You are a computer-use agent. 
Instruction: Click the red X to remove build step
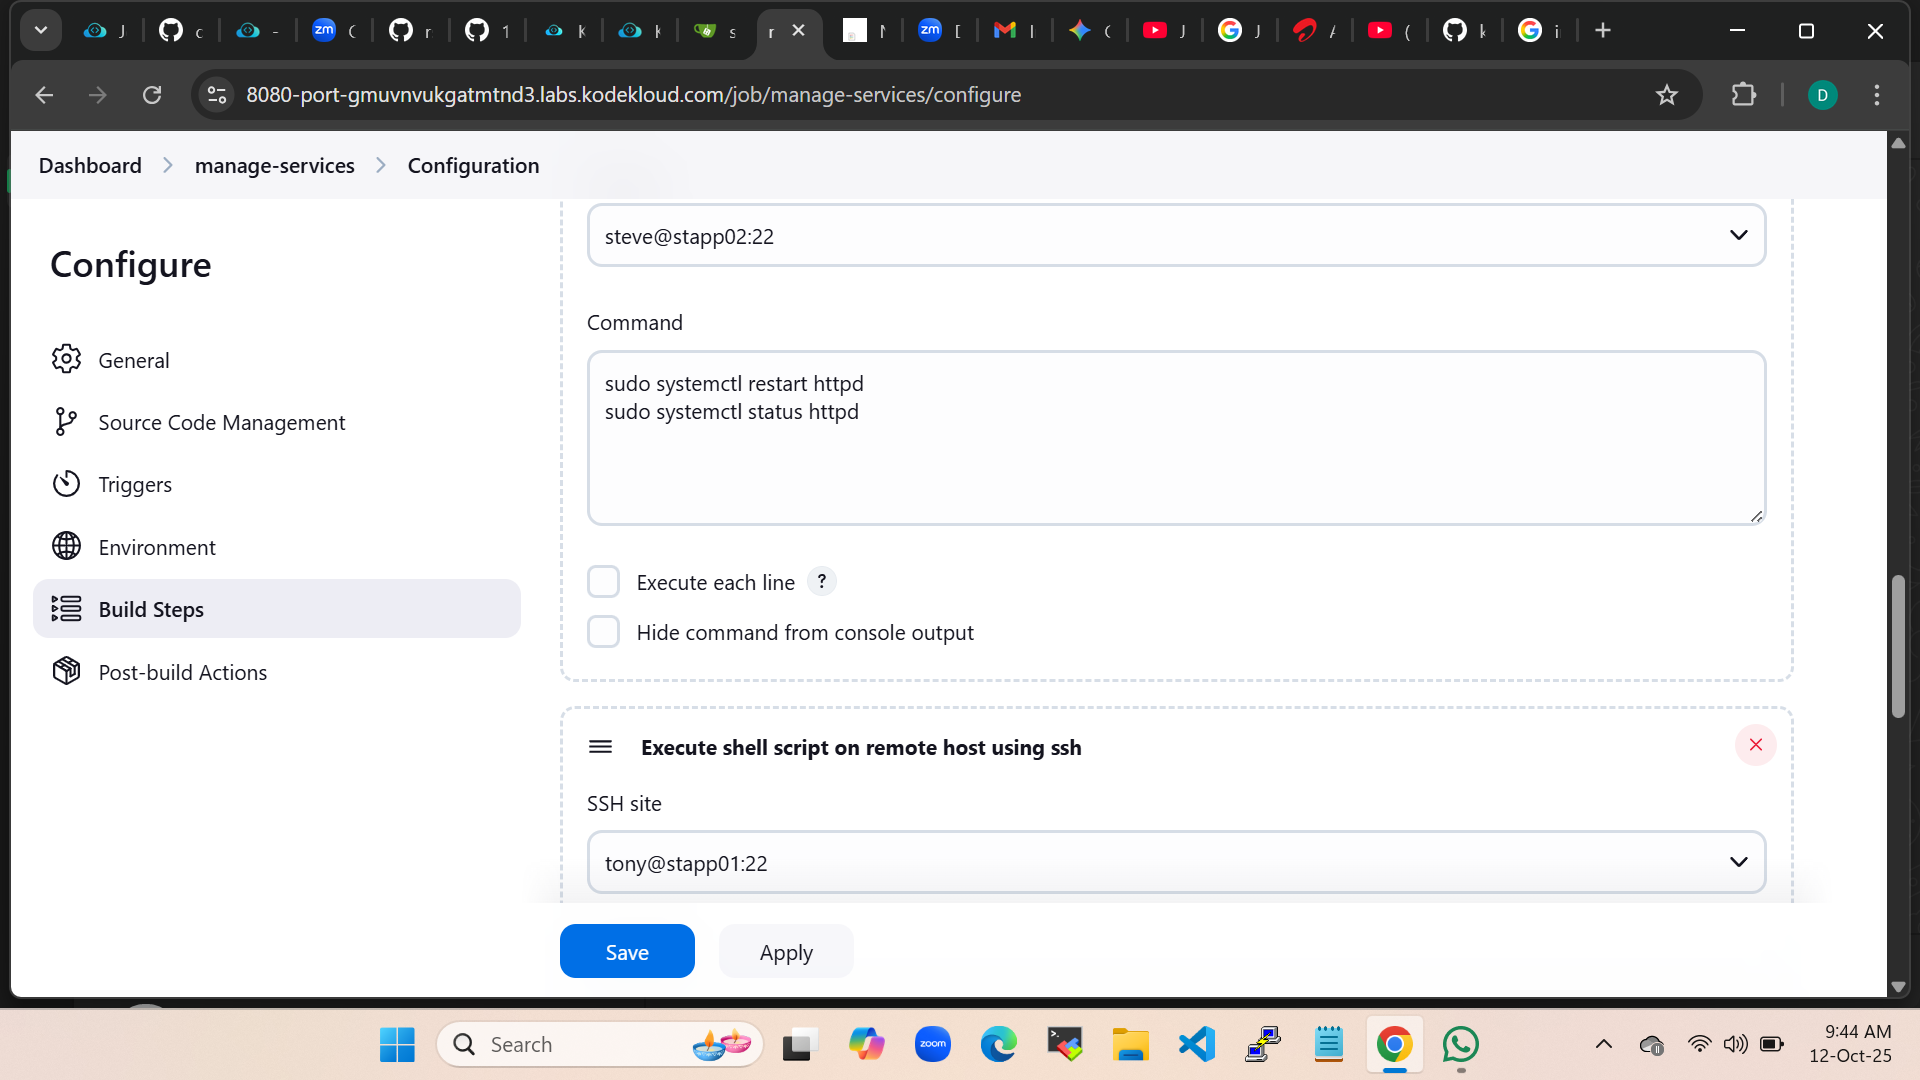tap(1755, 745)
